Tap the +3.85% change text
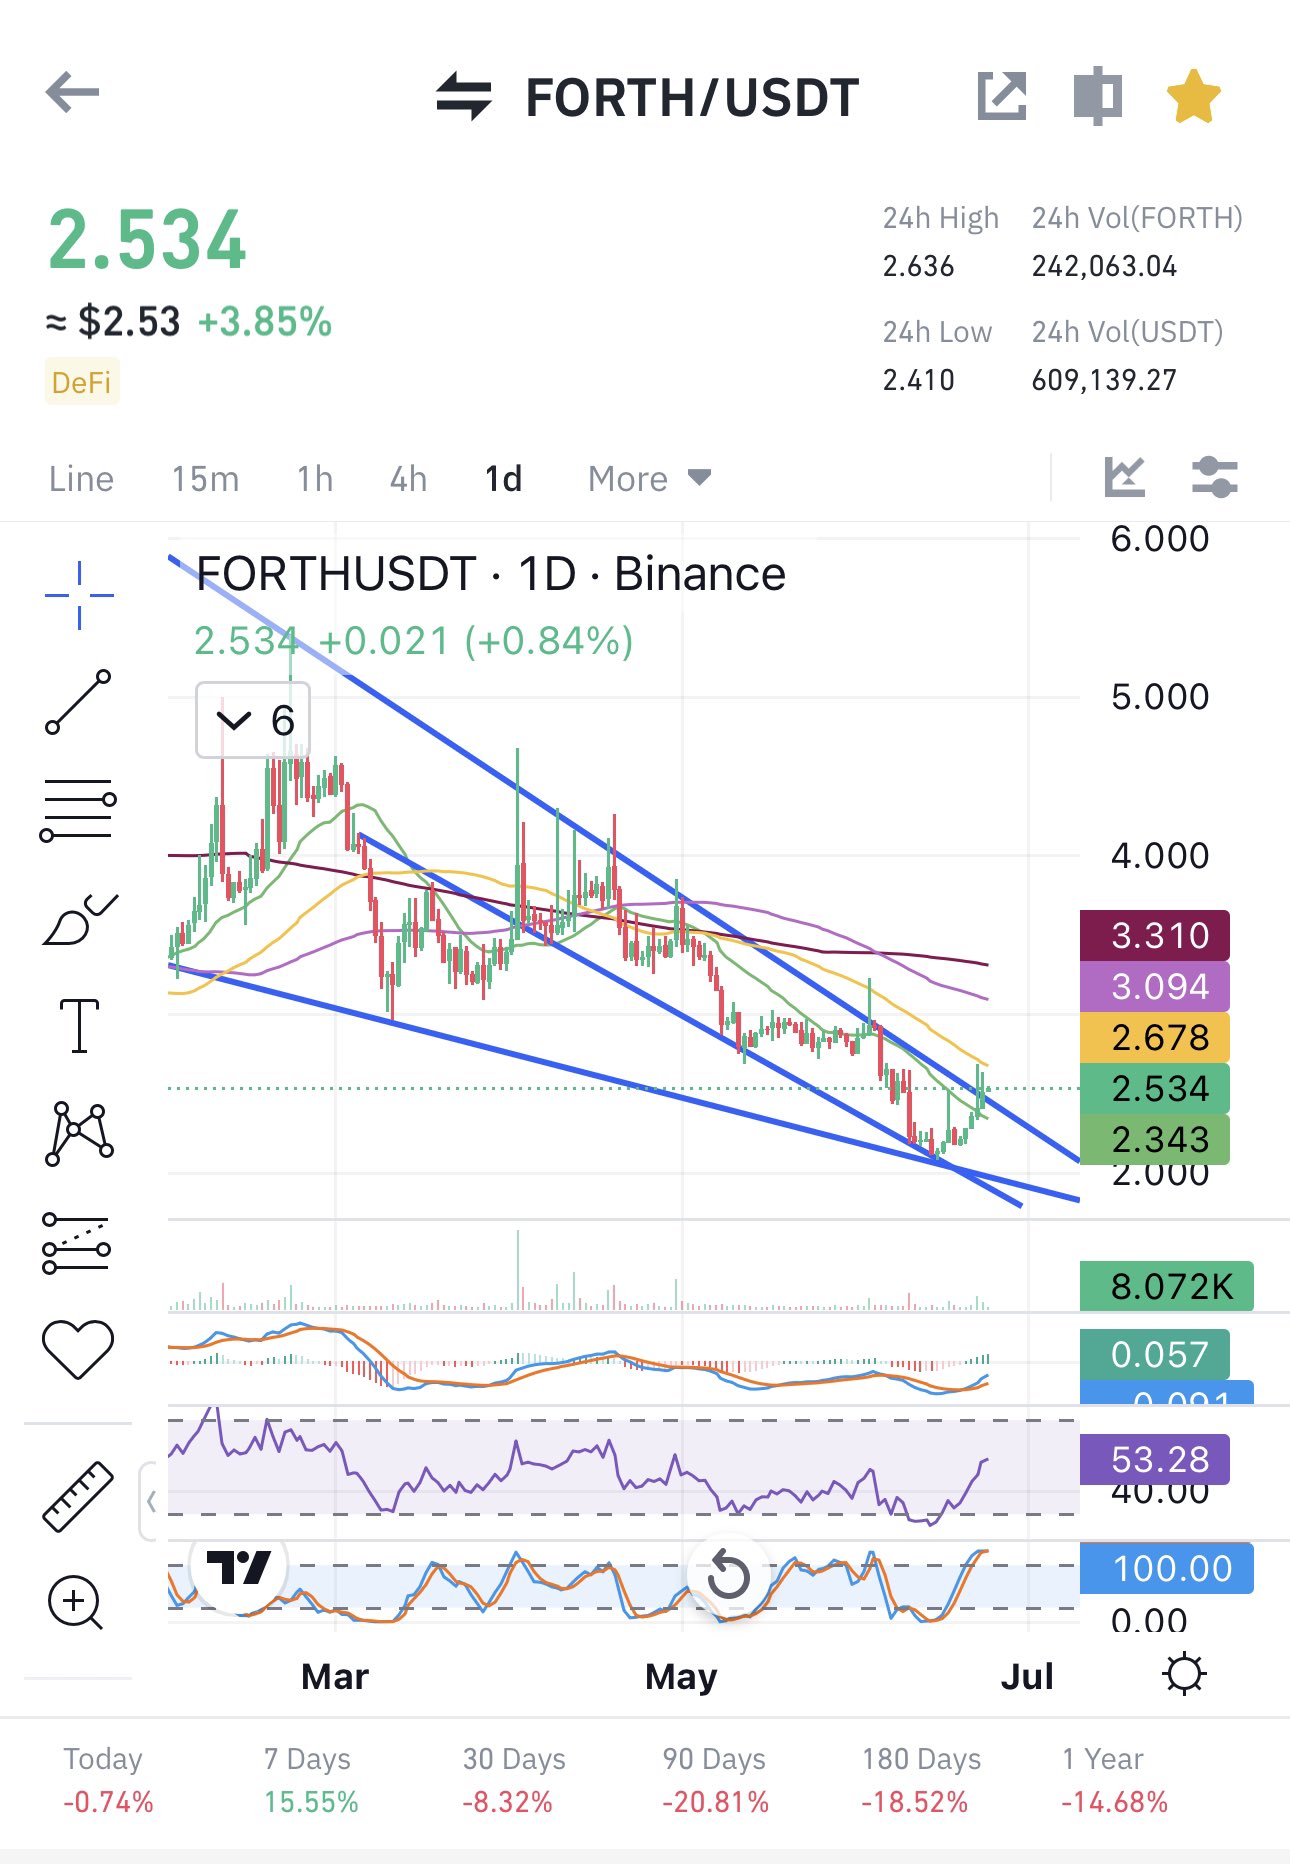 coord(264,322)
